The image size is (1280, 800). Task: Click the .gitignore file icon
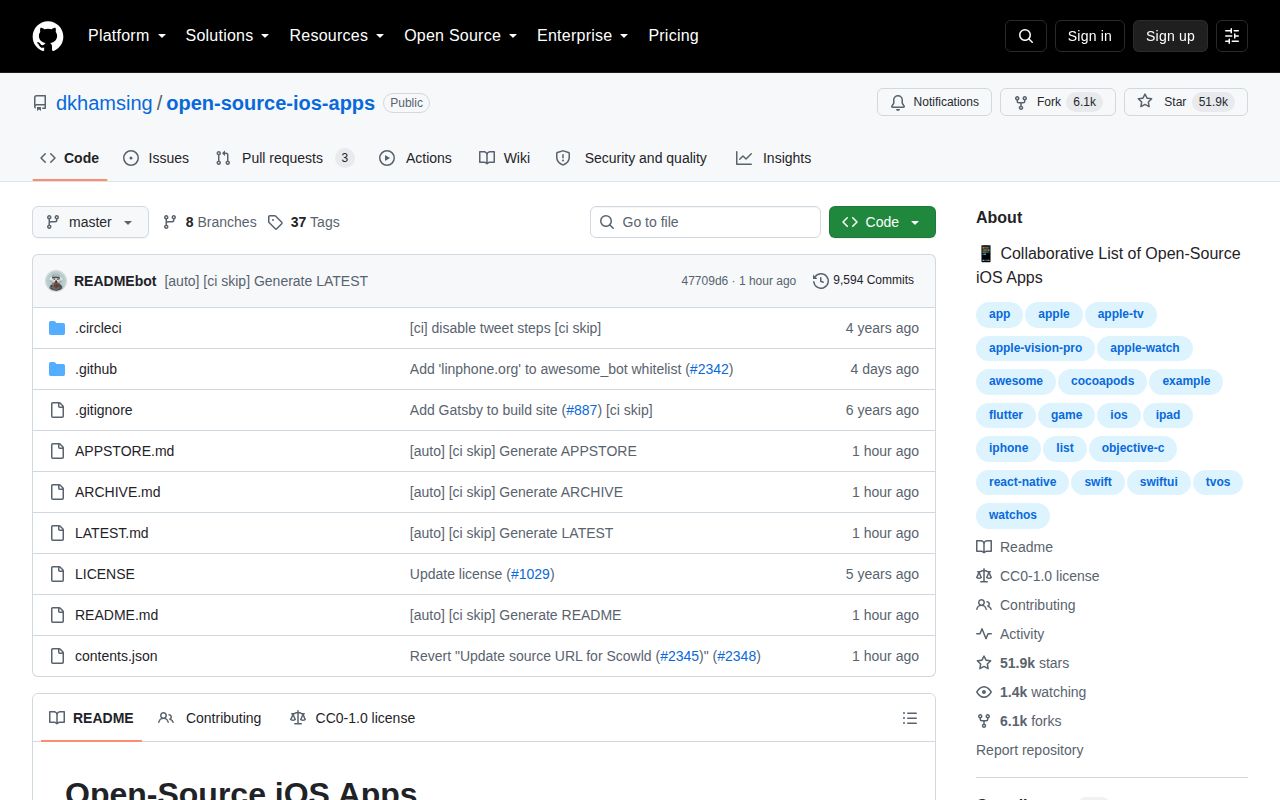57,410
